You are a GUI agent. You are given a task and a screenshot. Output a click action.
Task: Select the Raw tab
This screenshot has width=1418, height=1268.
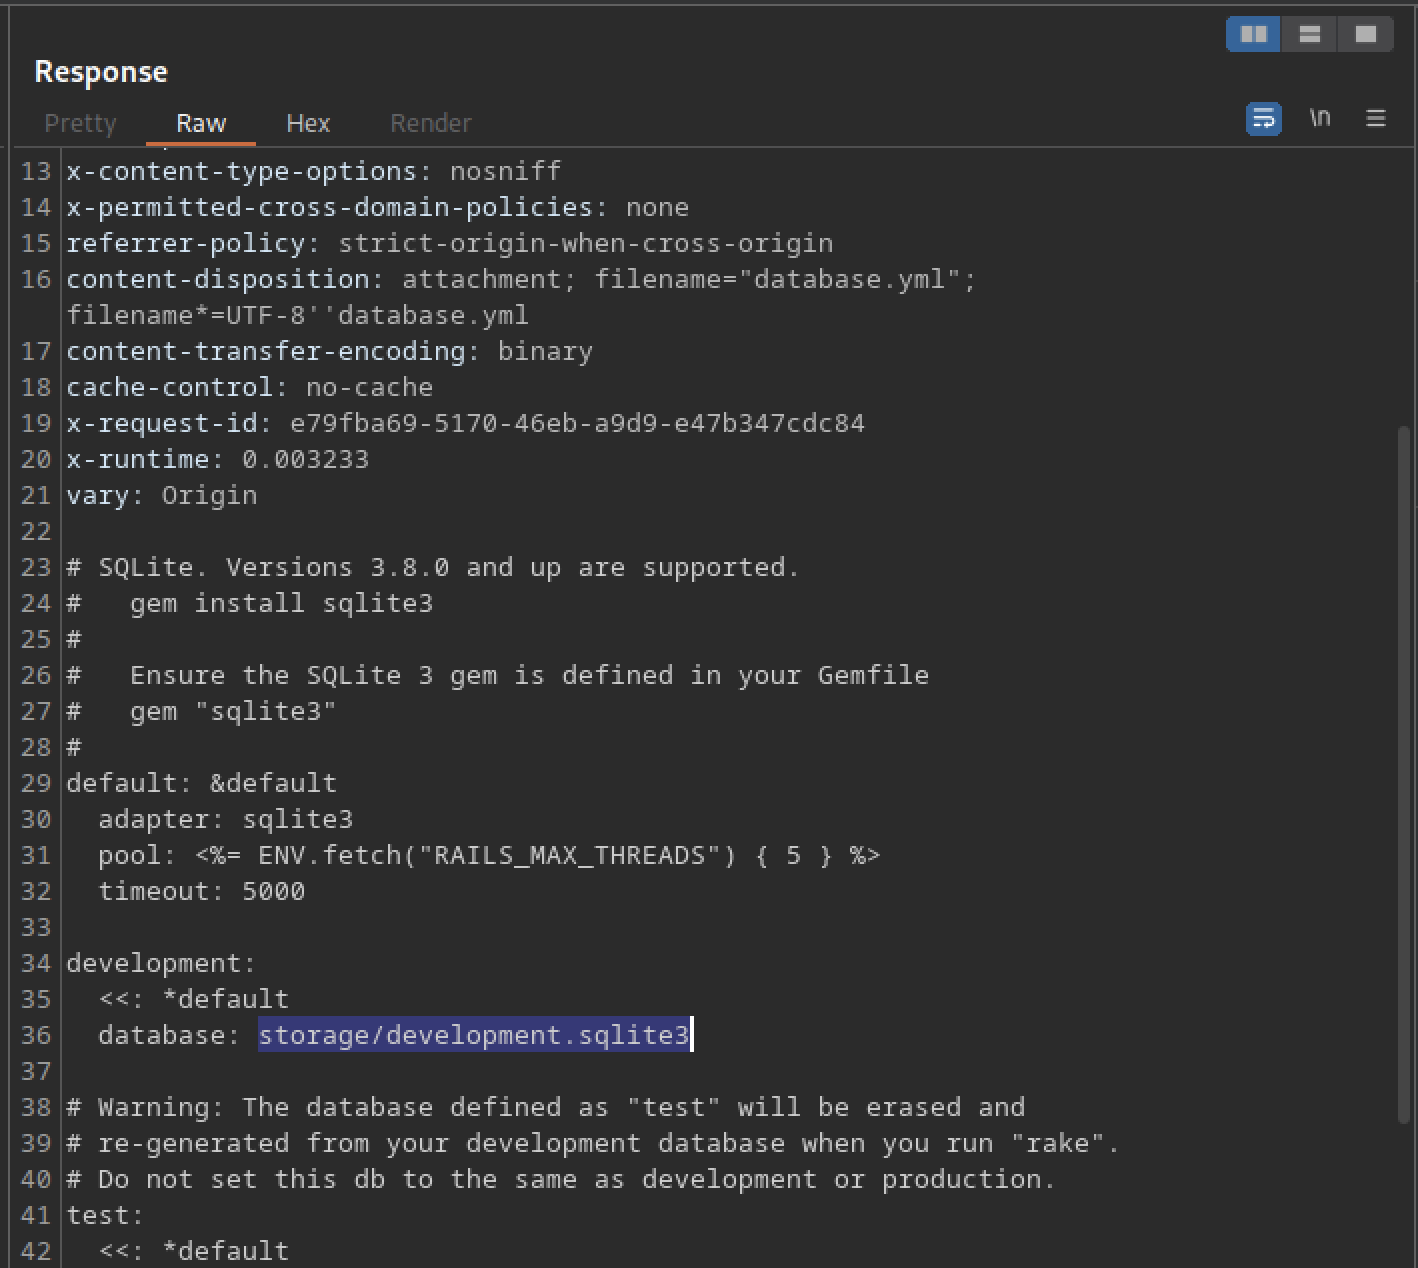click(x=201, y=123)
